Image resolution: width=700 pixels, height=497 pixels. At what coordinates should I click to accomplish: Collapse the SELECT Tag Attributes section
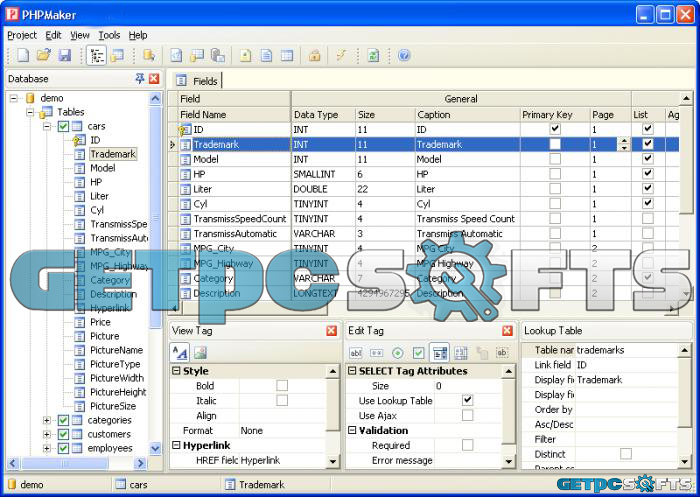[352, 371]
